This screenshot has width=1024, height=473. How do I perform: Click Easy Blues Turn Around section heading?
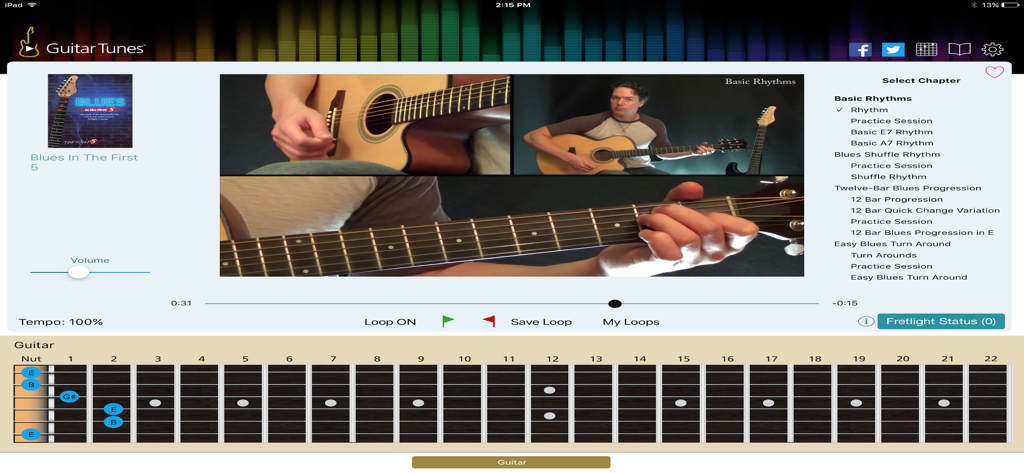click(x=892, y=244)
